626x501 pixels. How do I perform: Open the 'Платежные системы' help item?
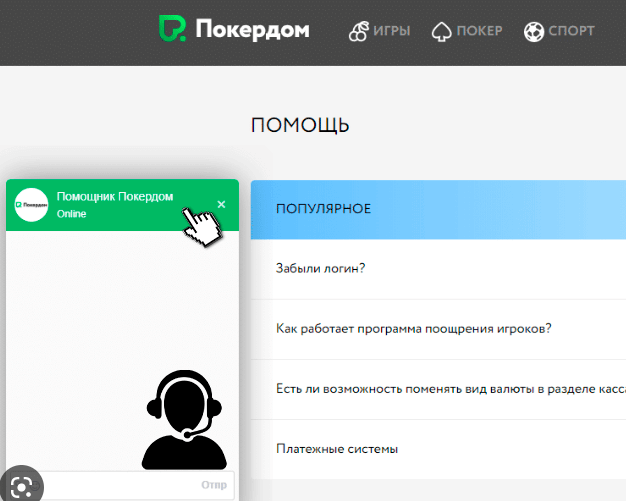pos(438,449)
